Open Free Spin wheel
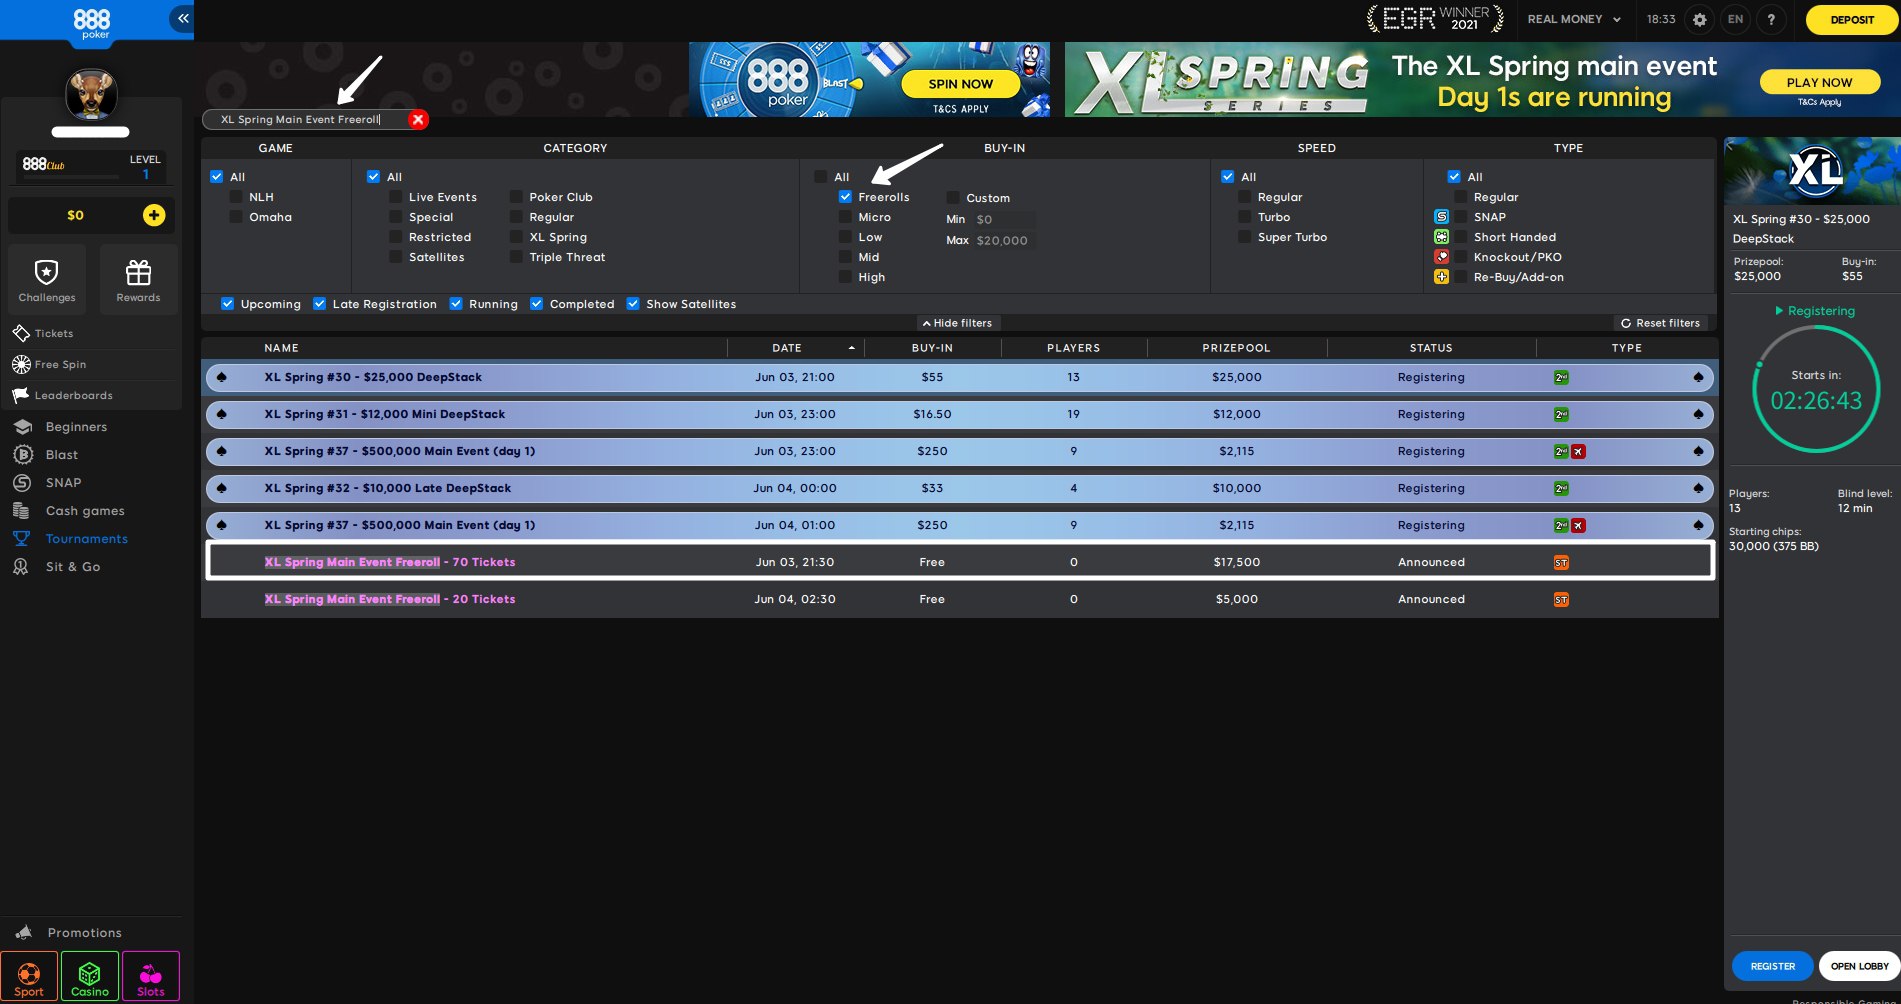Screen dimensions: 1901x1004 pyautogui.click(x=49, y=364)
